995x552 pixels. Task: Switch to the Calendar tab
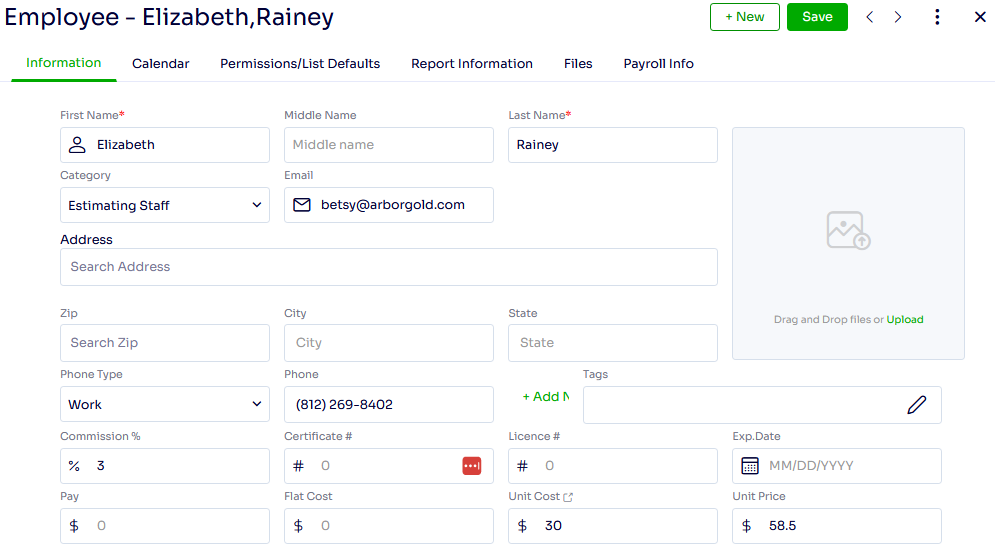pos(161,63)
